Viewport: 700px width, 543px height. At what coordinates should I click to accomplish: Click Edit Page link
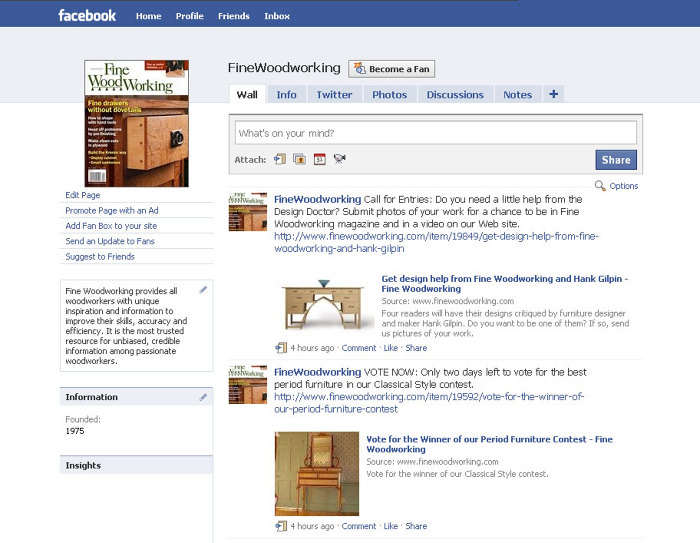(83, 195)
